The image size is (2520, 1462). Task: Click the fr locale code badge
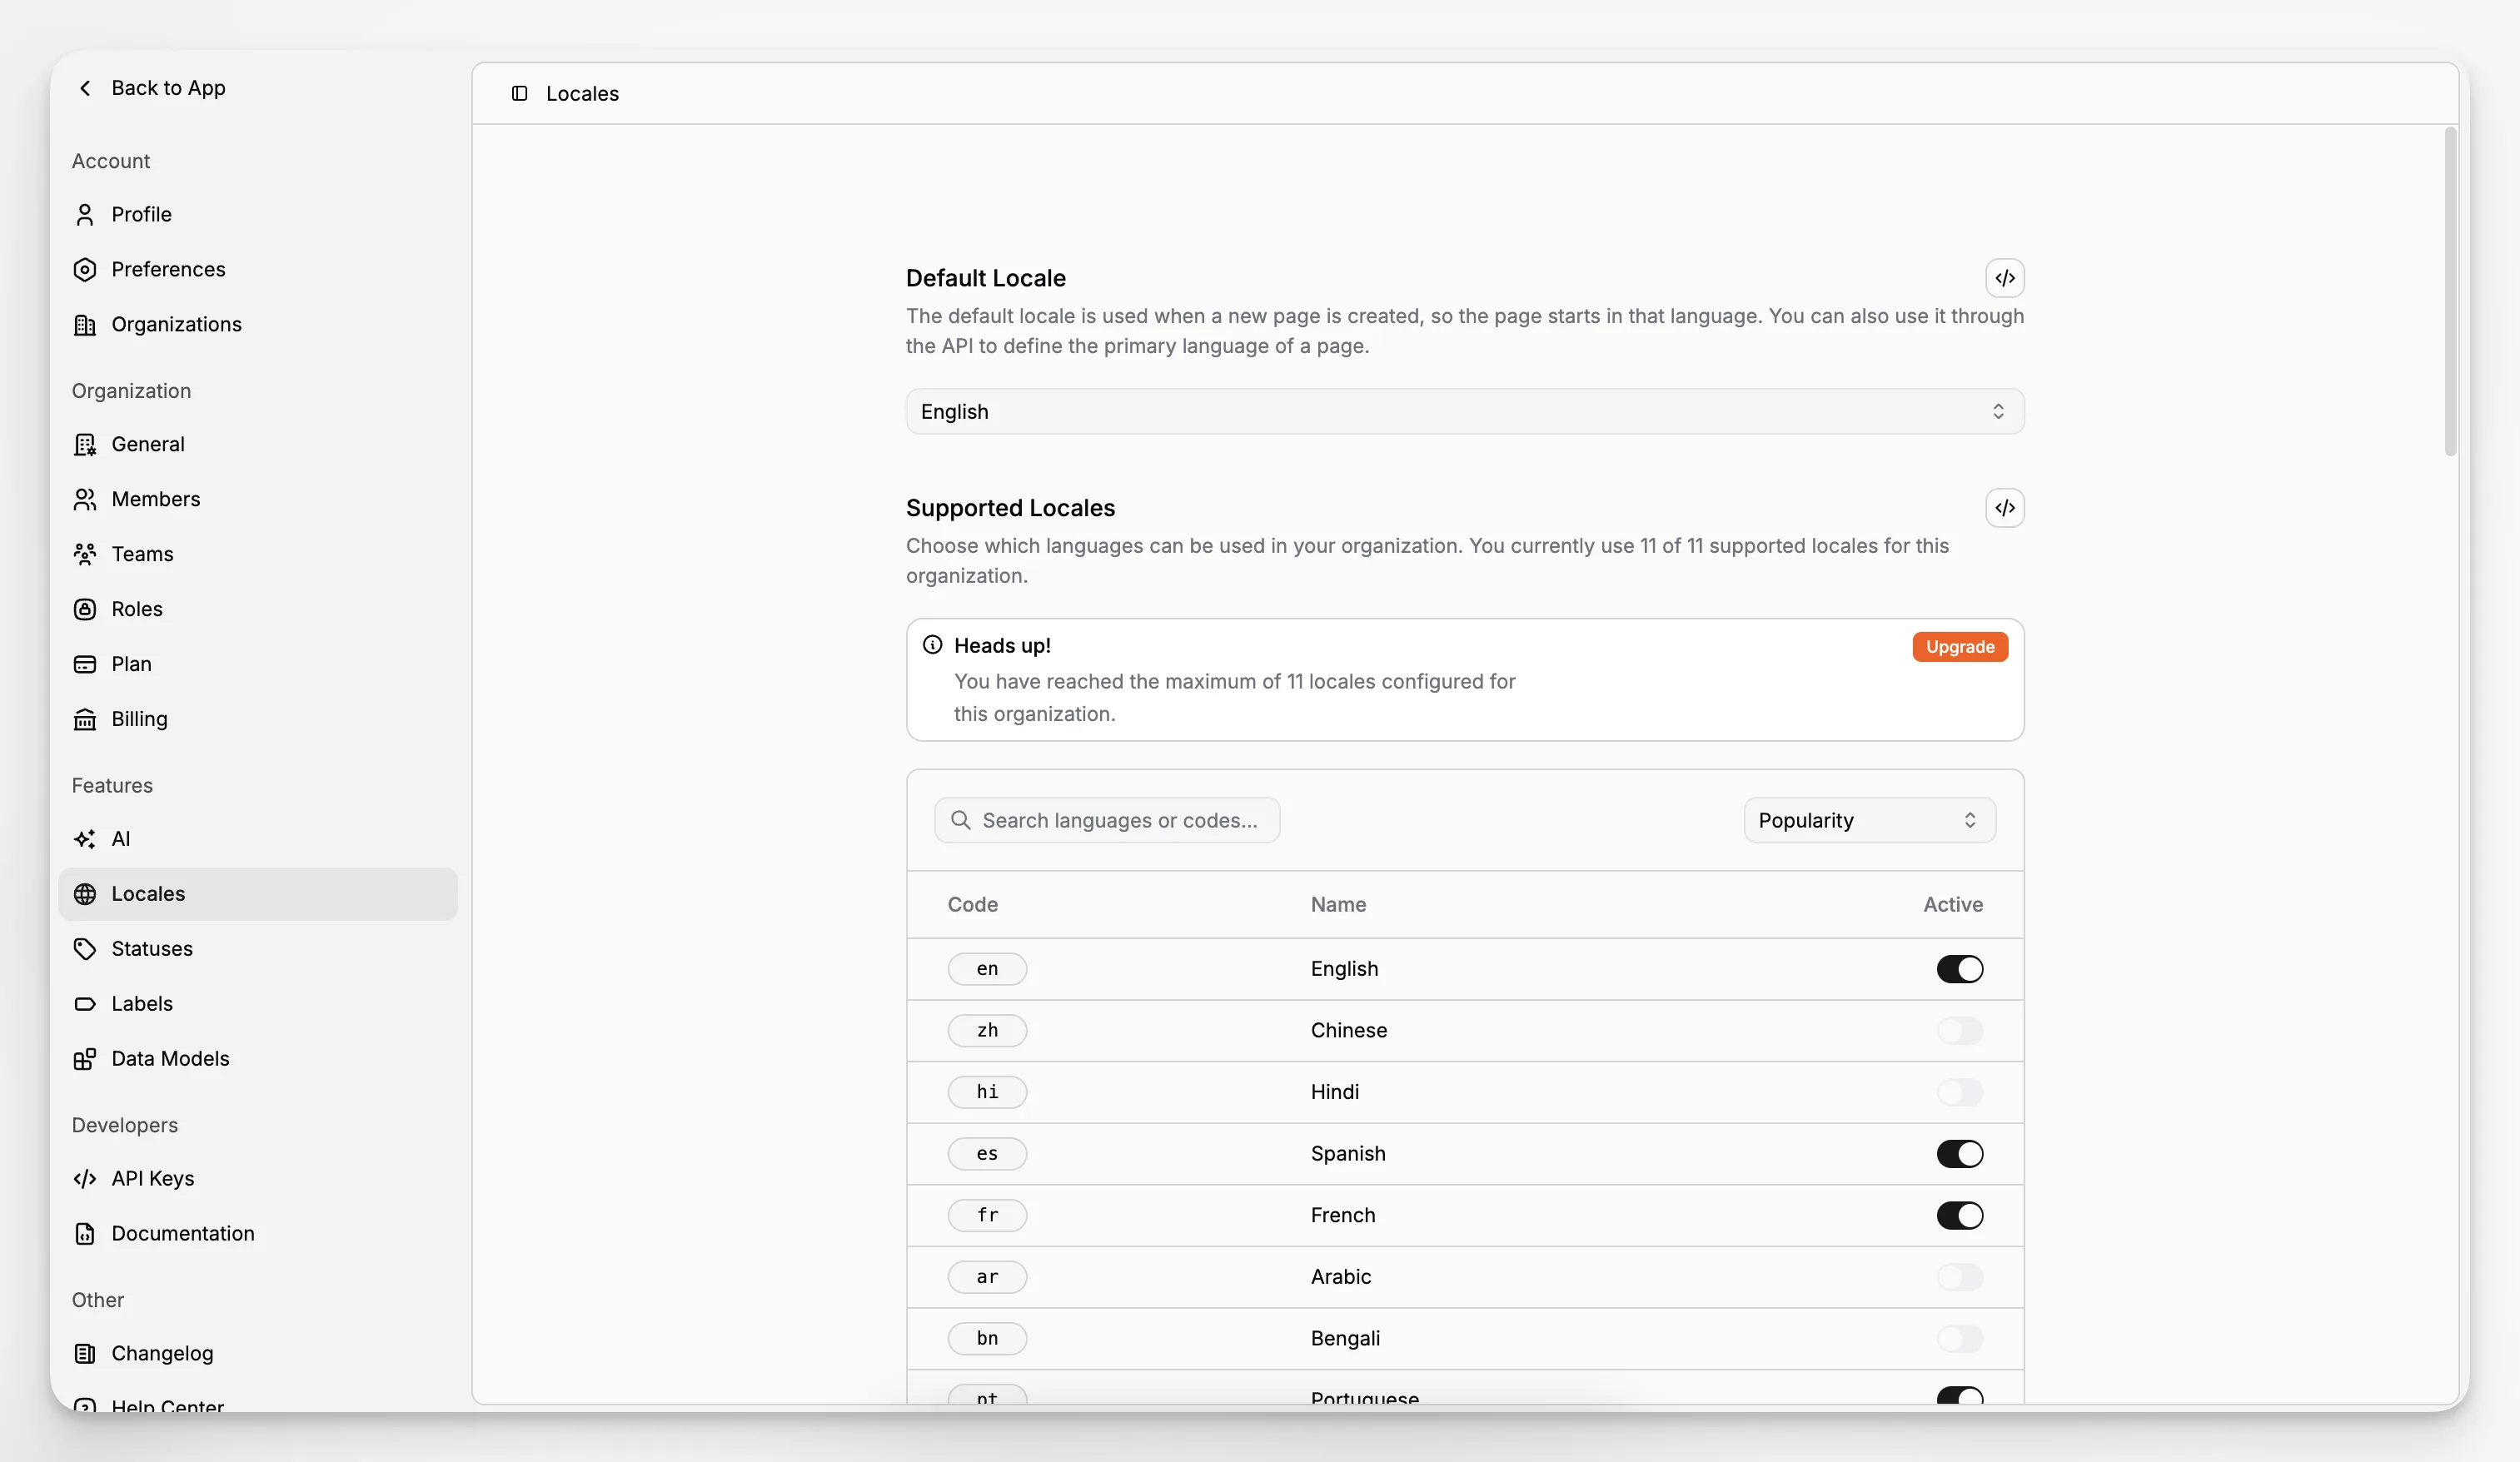click(x=987, y=1217)
